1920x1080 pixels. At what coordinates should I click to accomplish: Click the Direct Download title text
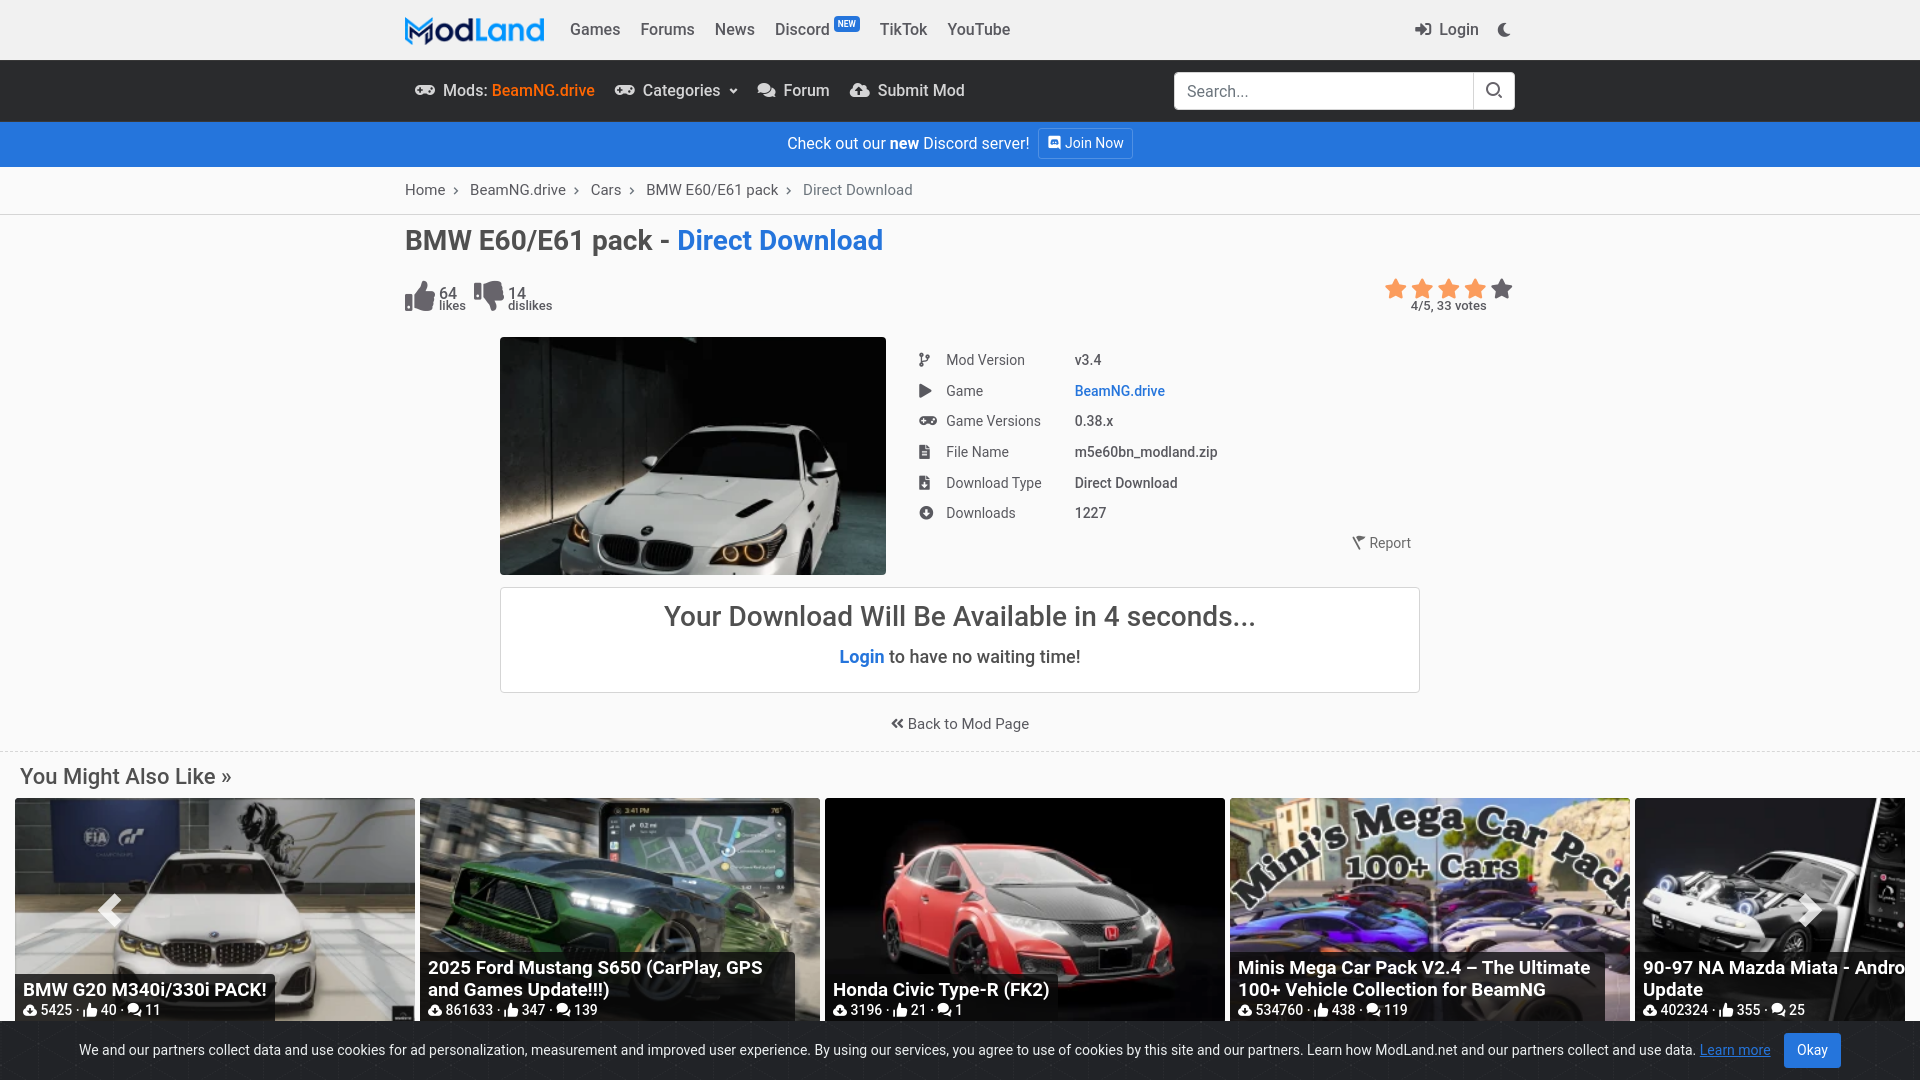click(780, 241)
